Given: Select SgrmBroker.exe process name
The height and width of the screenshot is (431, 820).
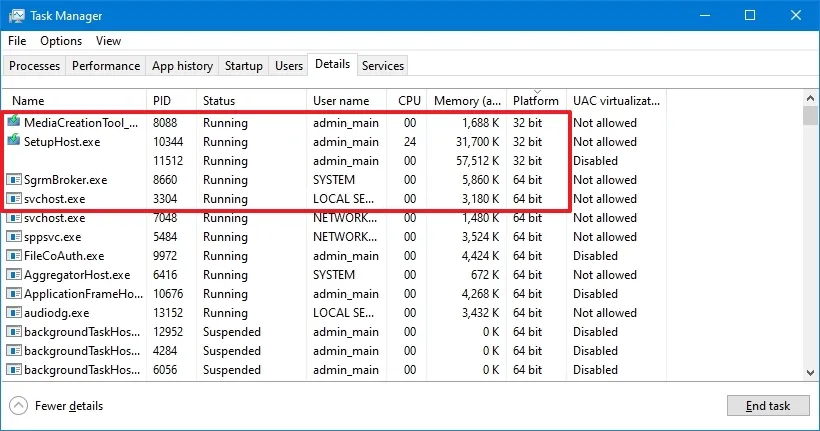Looking at the screenshot, I should pyautogui.click(x=65, y=180).
